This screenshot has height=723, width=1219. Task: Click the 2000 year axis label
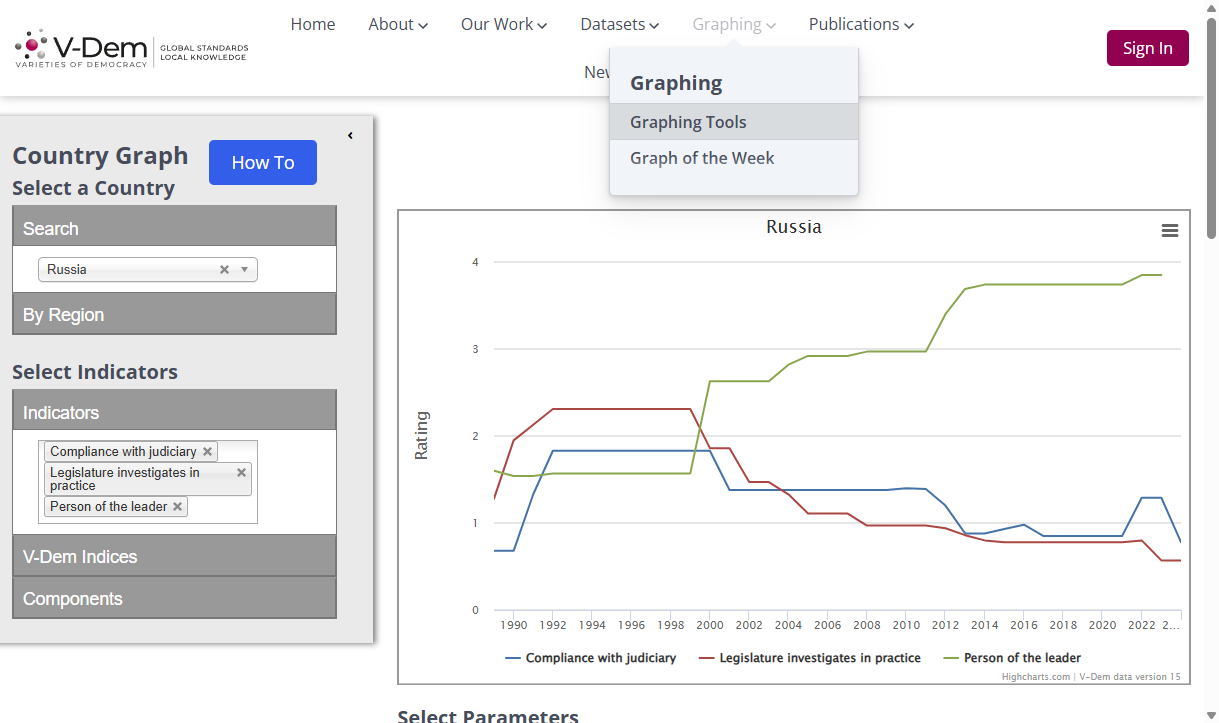coord(710,625)
